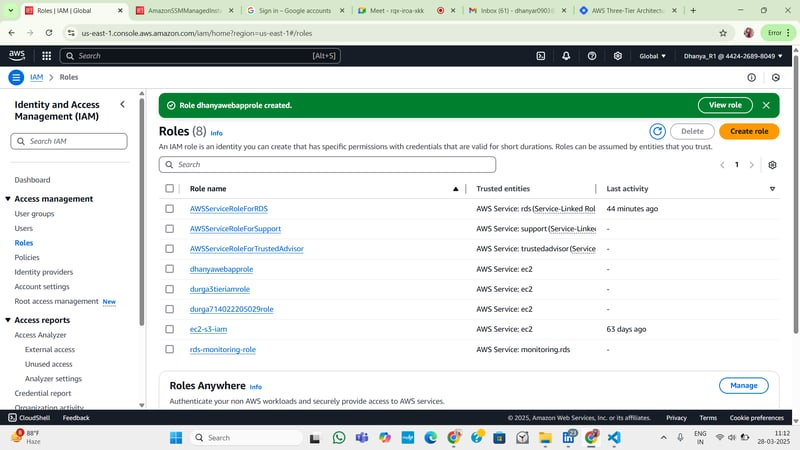800x450 pixels.
Task: Open Microsoft Teams from the taskbar
Action: pos(362,438)
